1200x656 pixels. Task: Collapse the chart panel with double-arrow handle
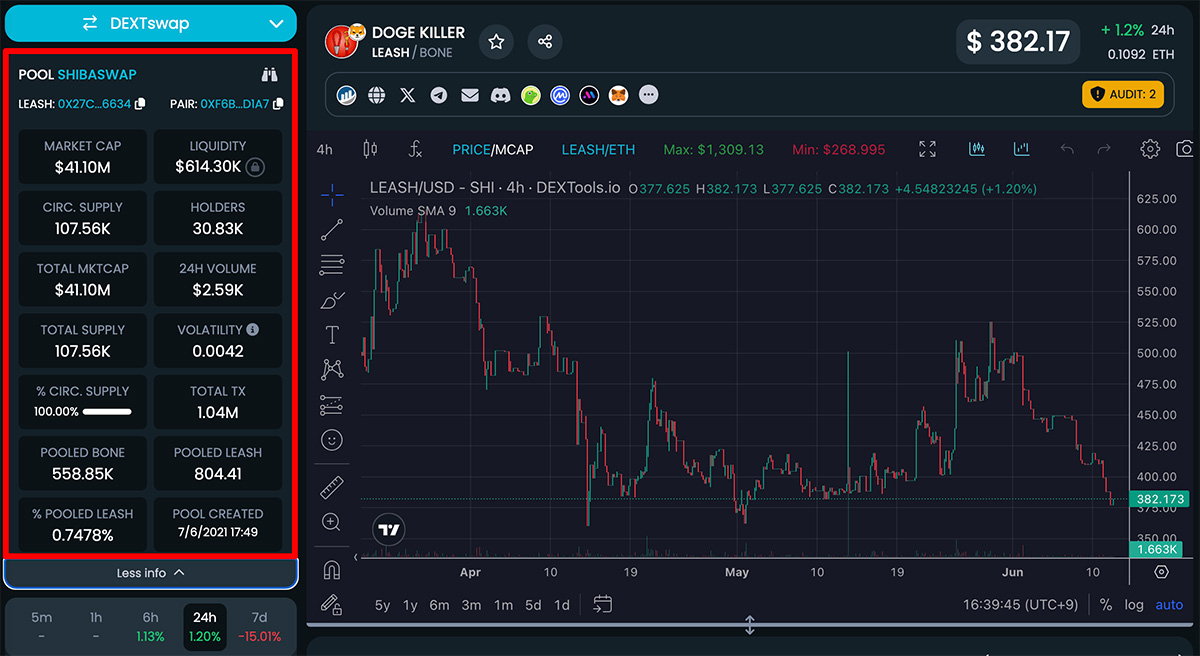pos(749,626)
